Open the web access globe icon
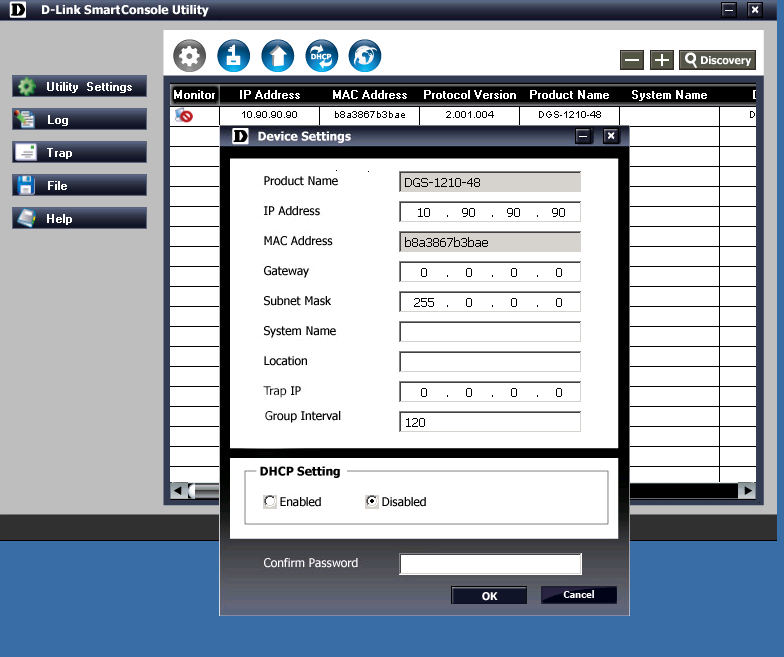 tap(364, 57)
